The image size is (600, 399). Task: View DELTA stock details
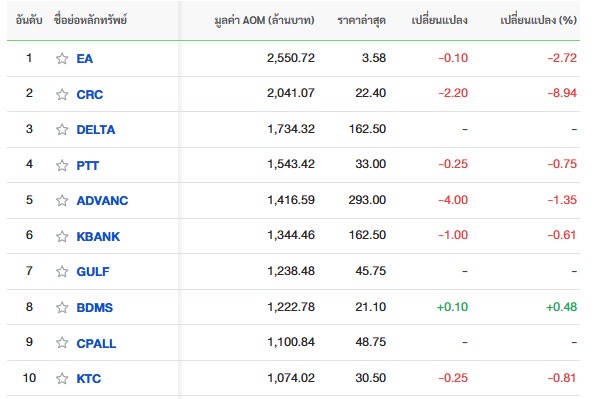(96, 130)
